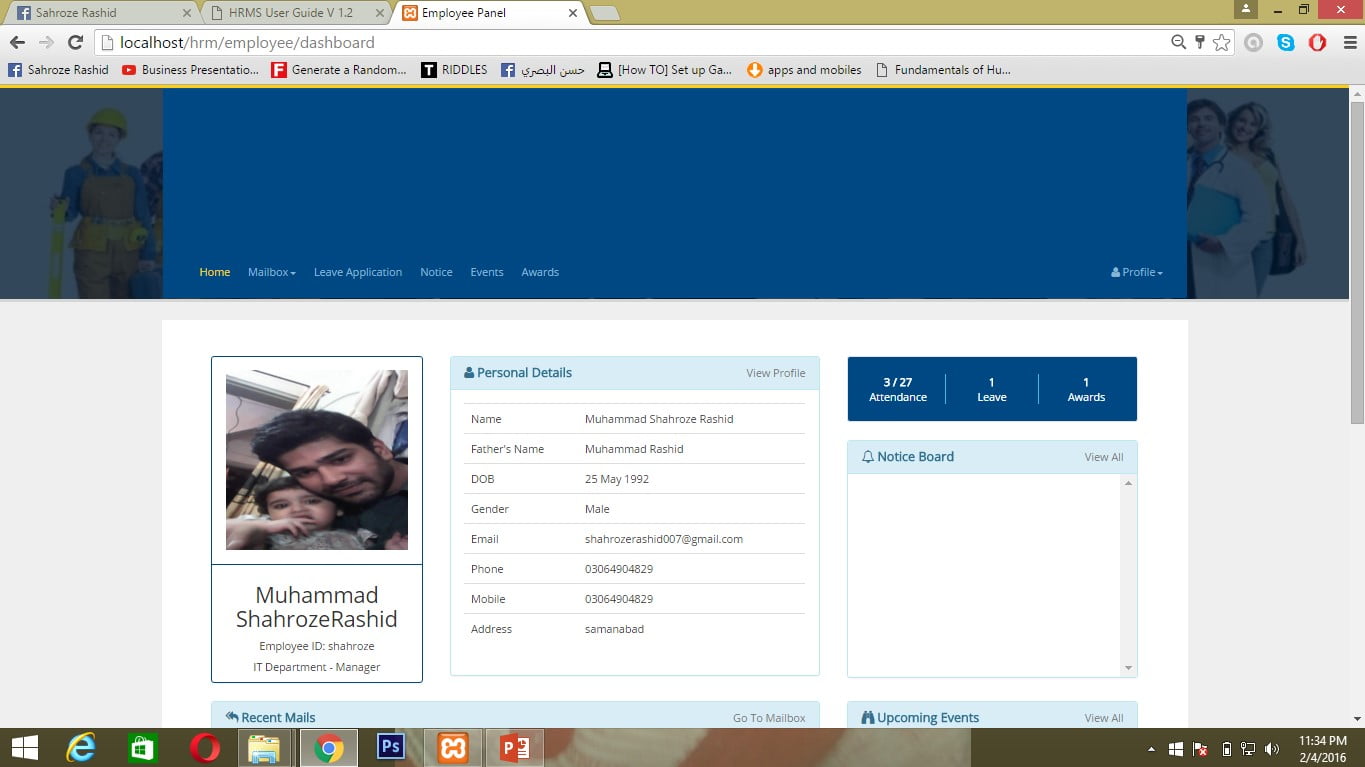The image size is (1365, 767).
Task: Show hidden system tray icons arrow
Action: pyautogui.click(x=1151, y=749)
